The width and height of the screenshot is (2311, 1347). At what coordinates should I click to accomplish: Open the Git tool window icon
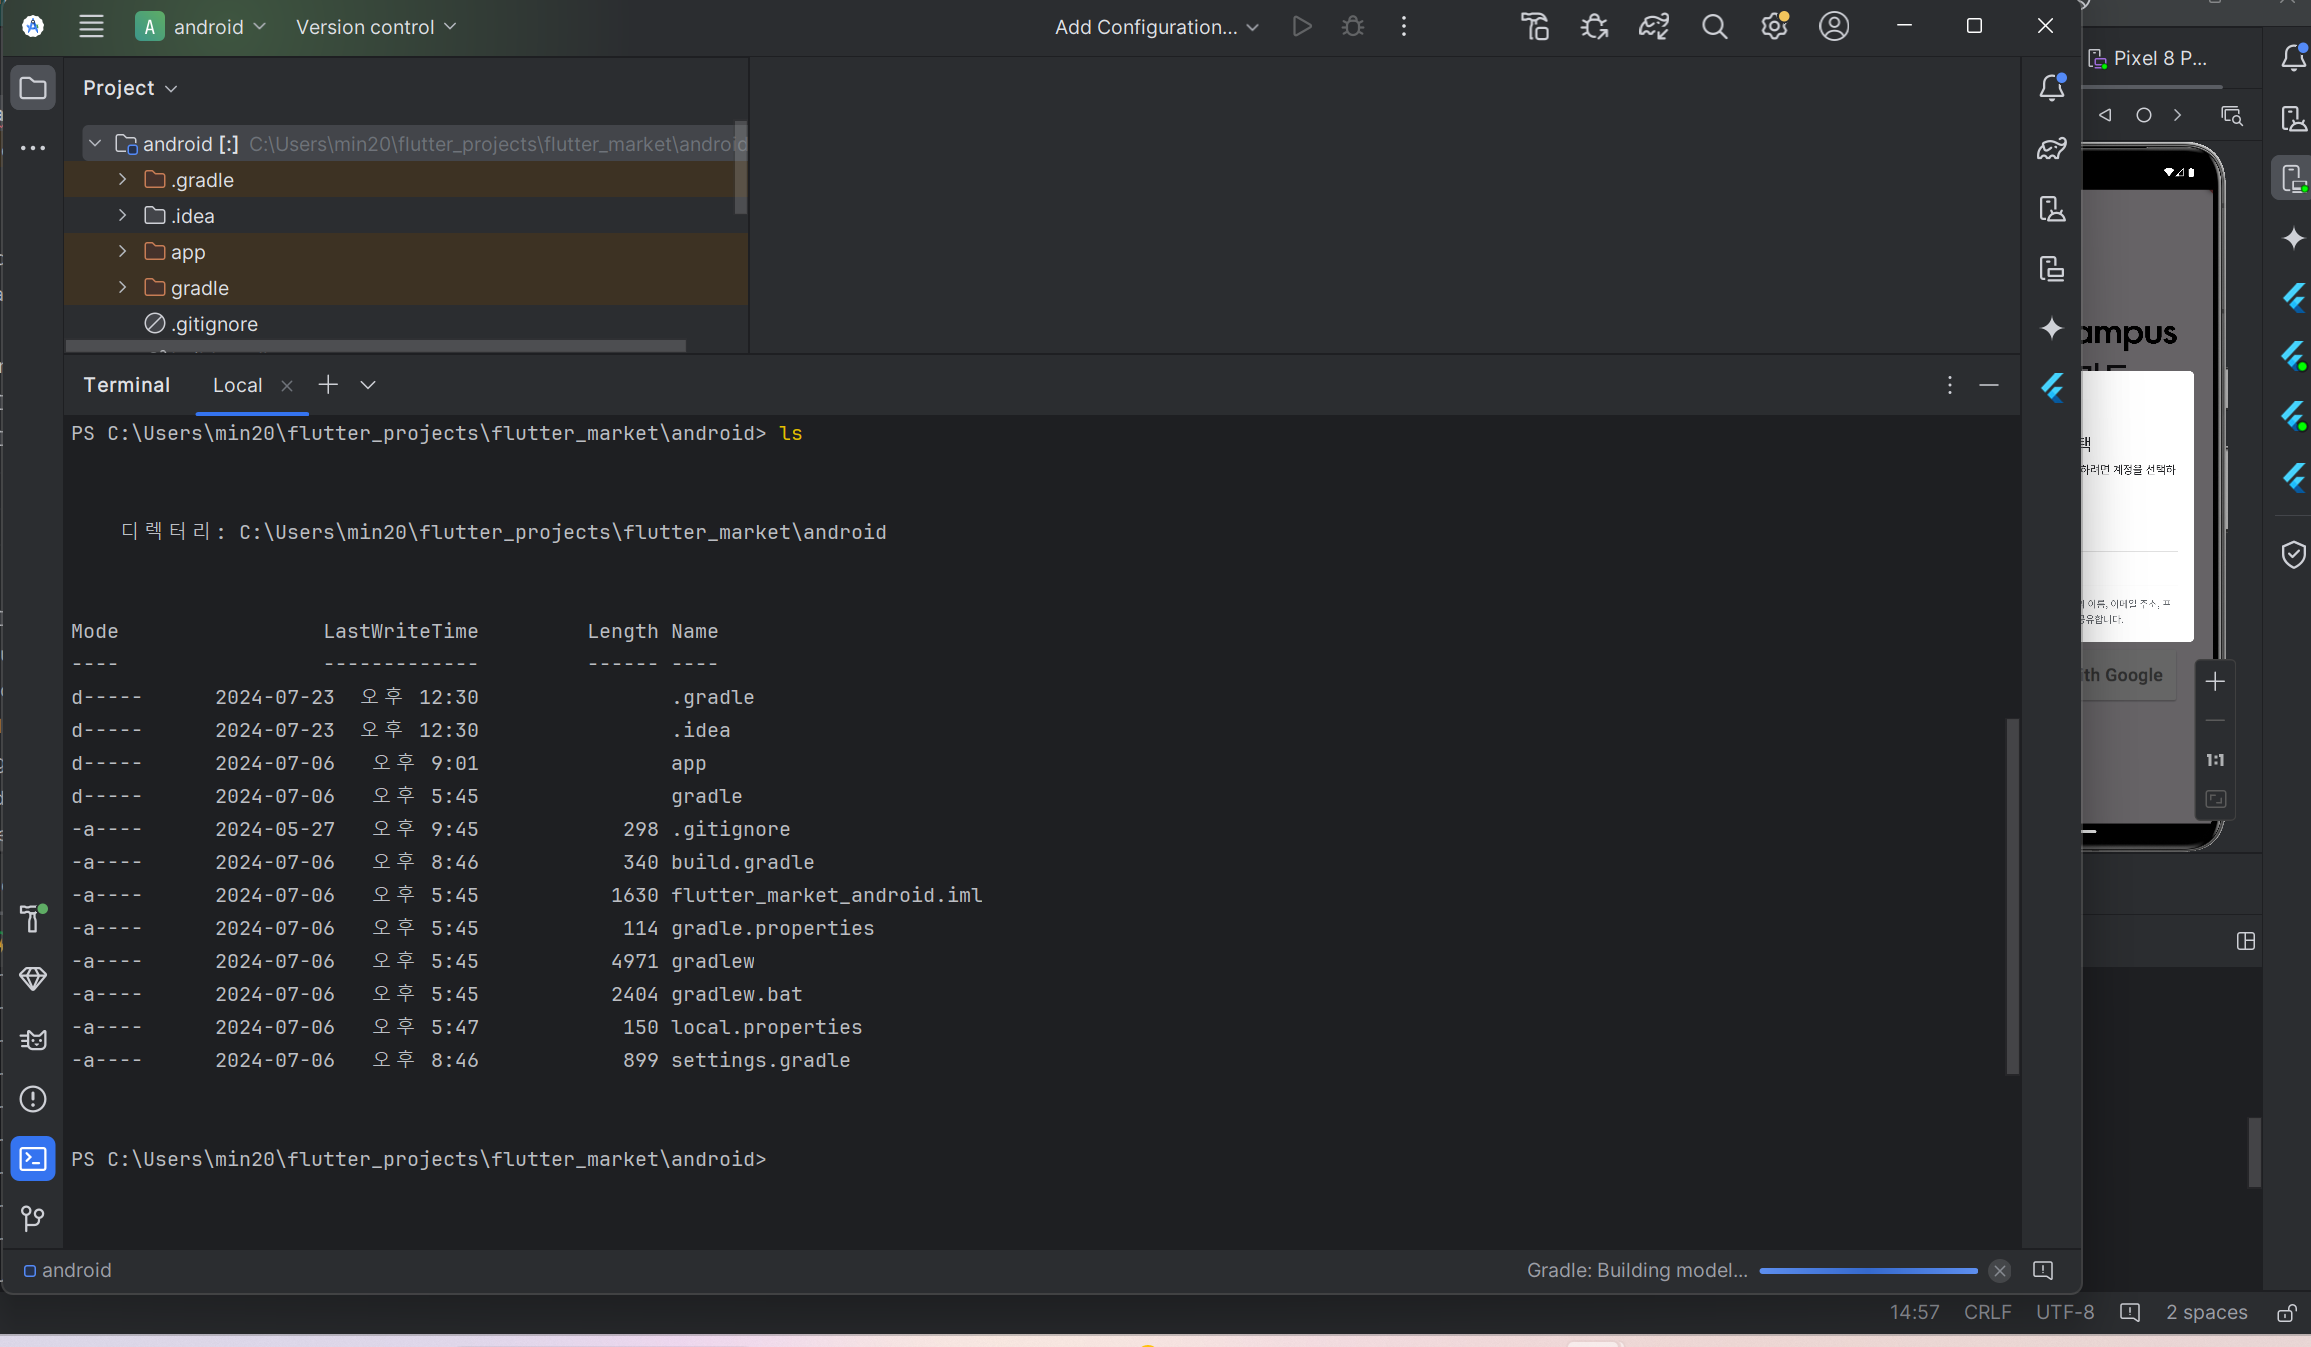coord(33,1218)
